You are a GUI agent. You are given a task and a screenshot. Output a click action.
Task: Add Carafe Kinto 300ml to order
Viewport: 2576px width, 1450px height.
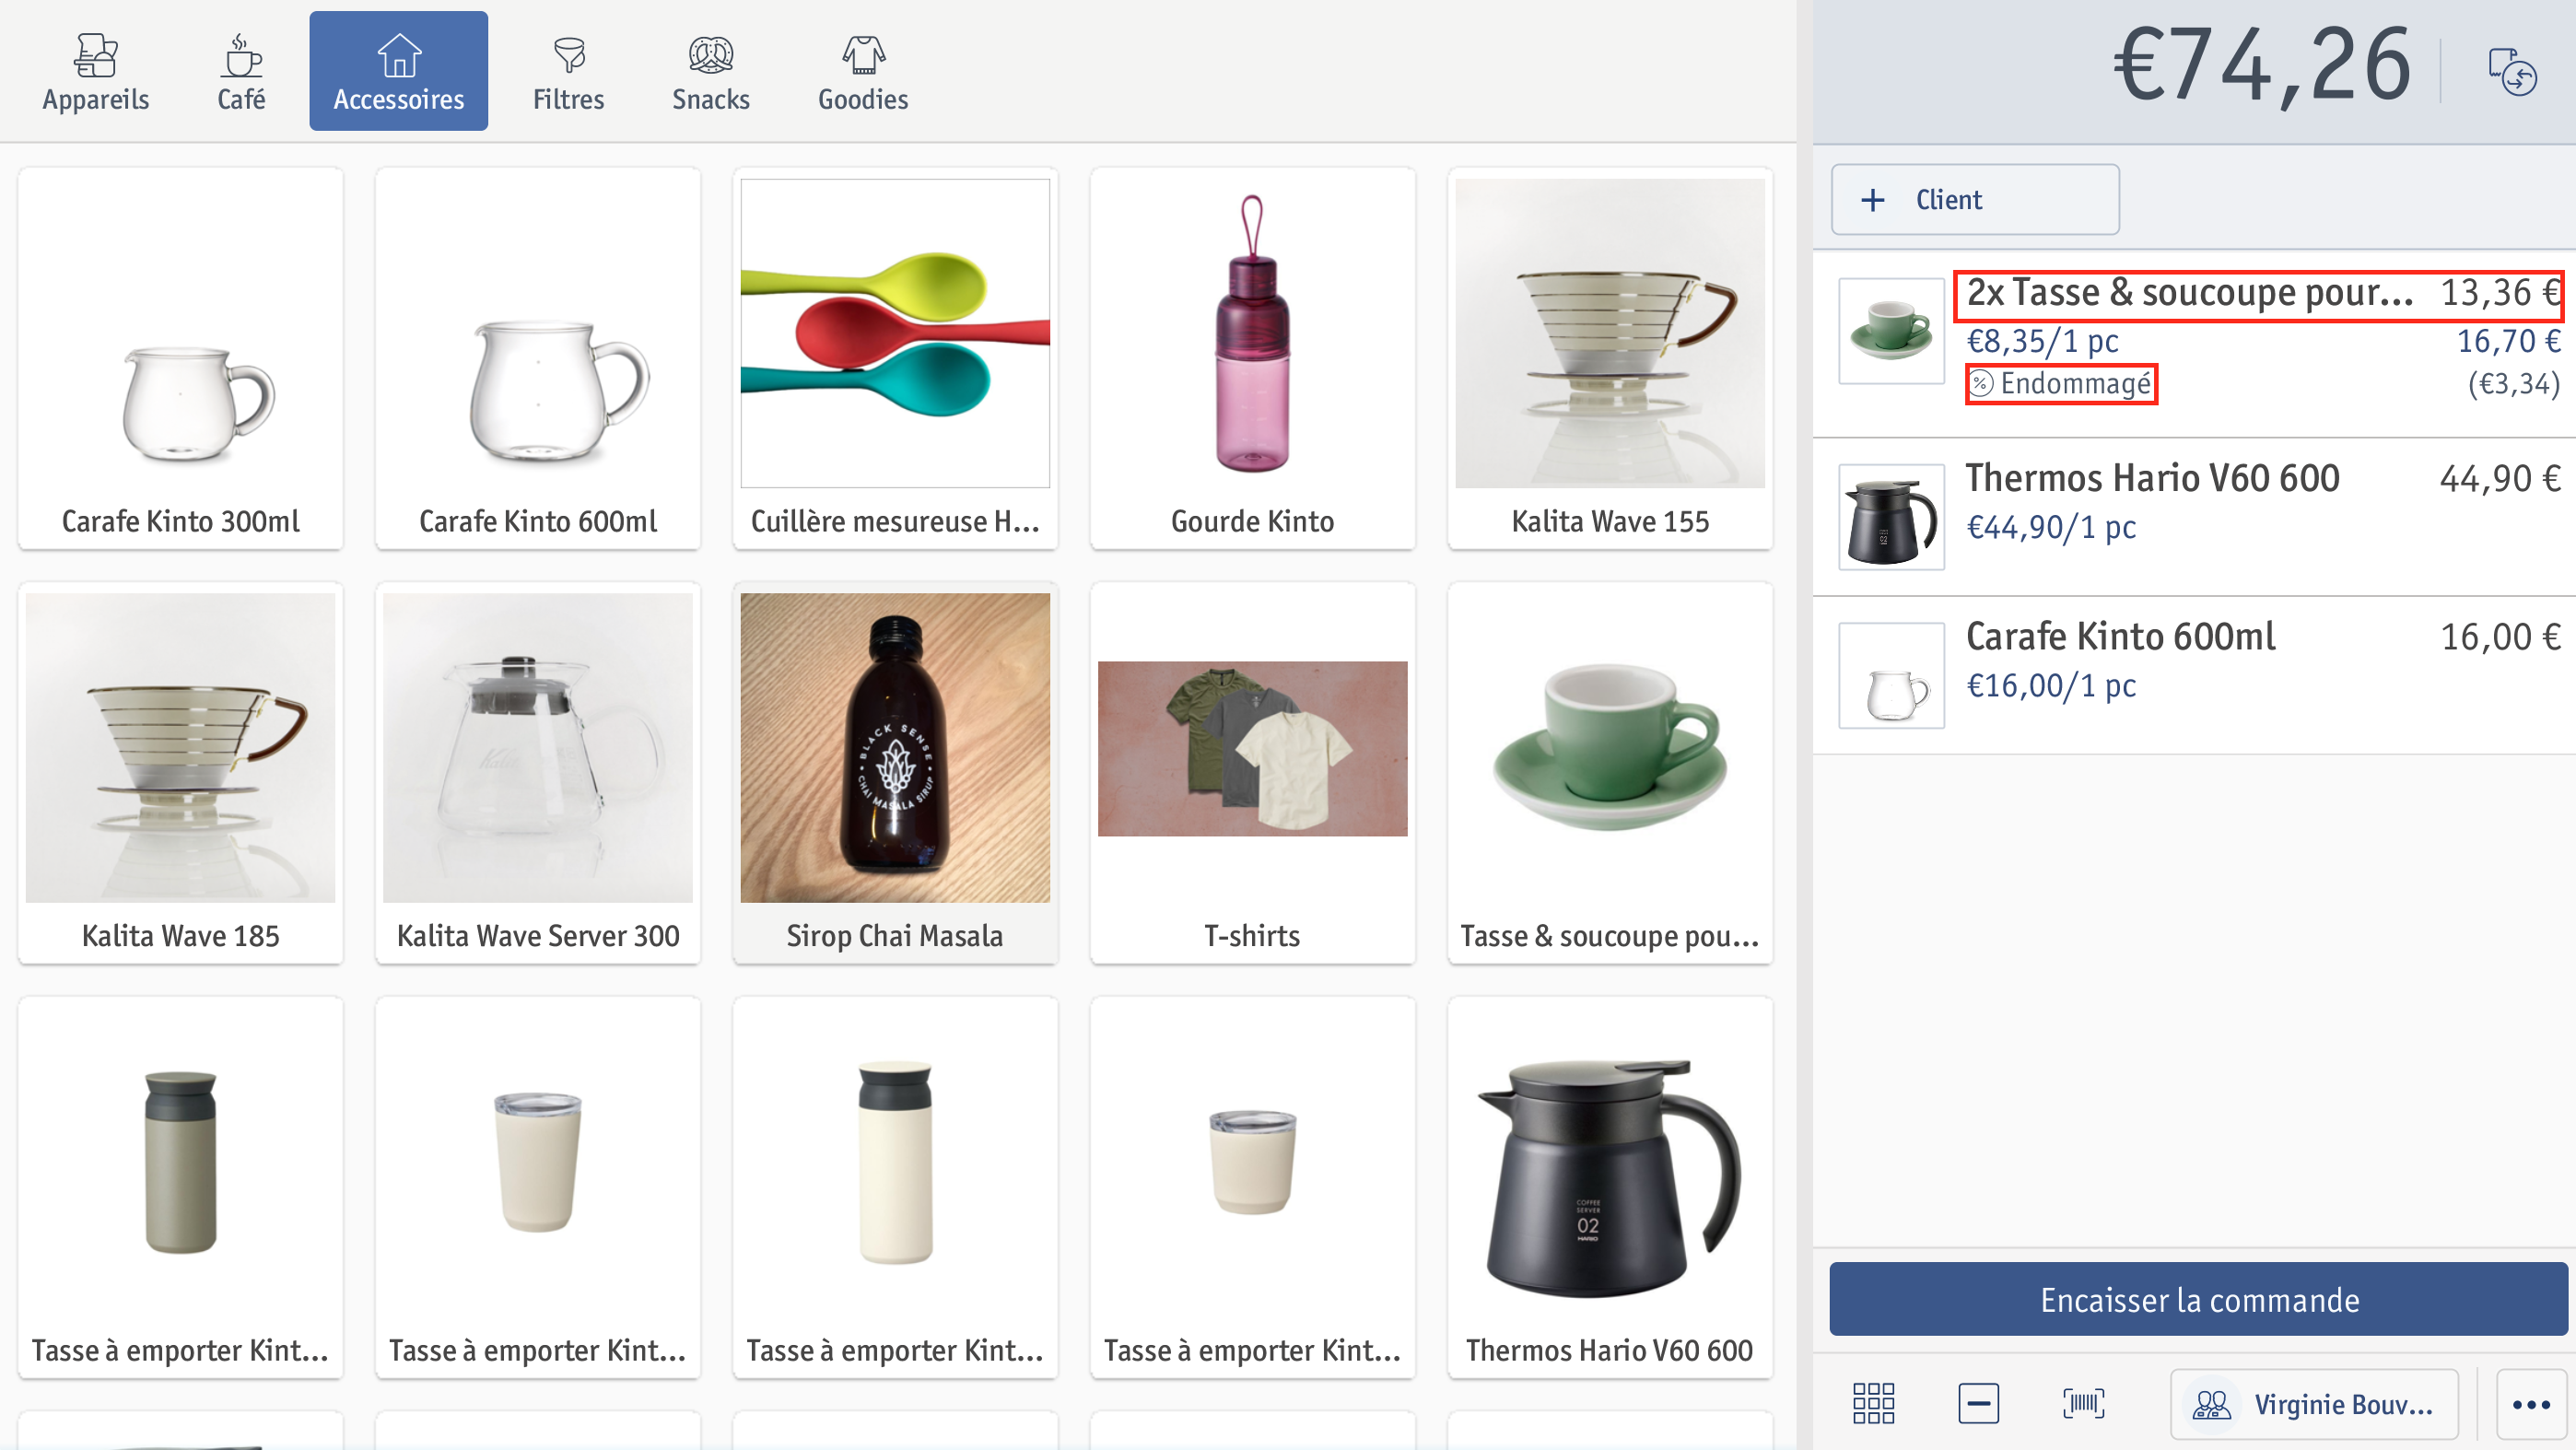(x=181, y=358)
